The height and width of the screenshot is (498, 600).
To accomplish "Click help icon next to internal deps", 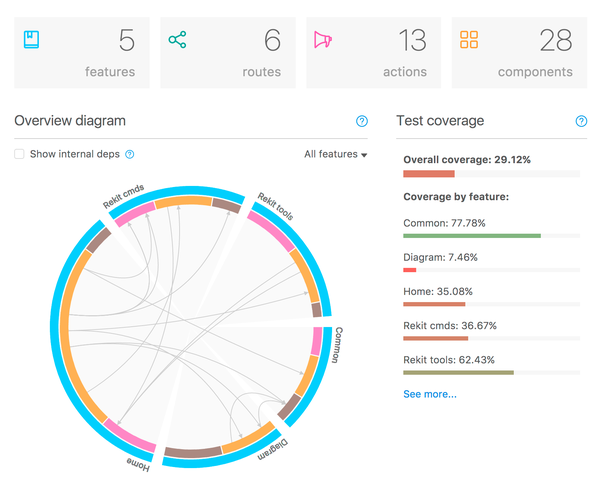I will (129, 155).
